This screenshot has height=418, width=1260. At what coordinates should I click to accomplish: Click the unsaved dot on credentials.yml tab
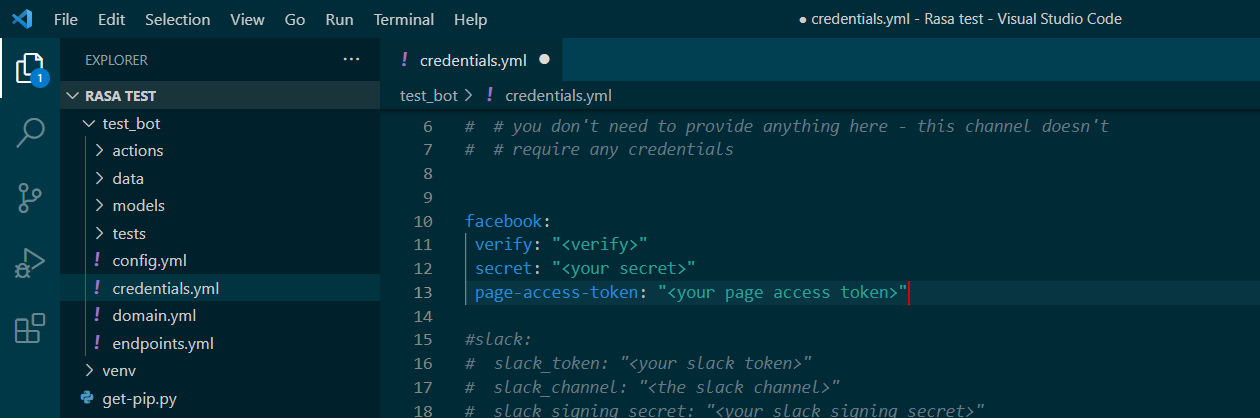coord(545,60)
